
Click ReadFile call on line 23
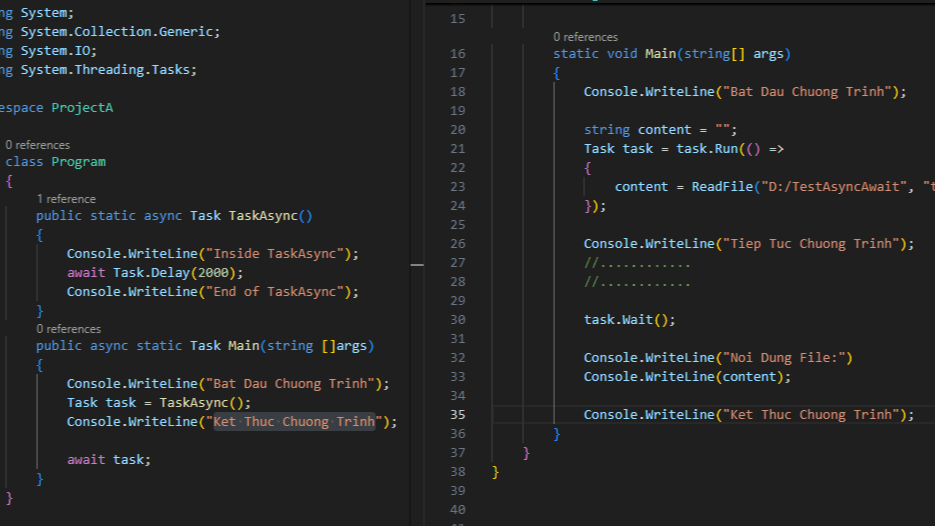[722, 187]
